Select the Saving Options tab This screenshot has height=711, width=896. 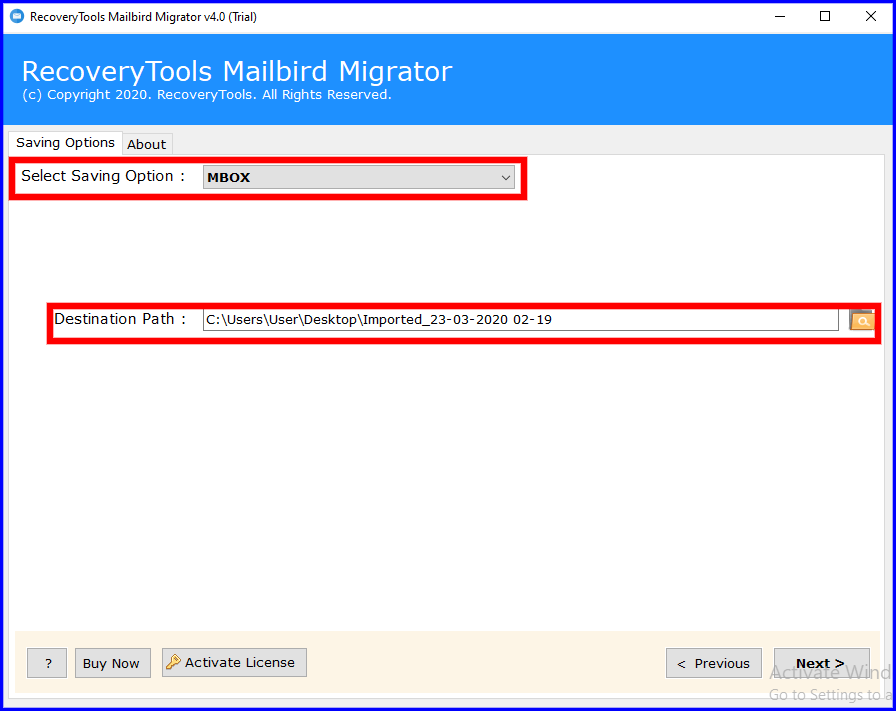(x=65, y=142)
